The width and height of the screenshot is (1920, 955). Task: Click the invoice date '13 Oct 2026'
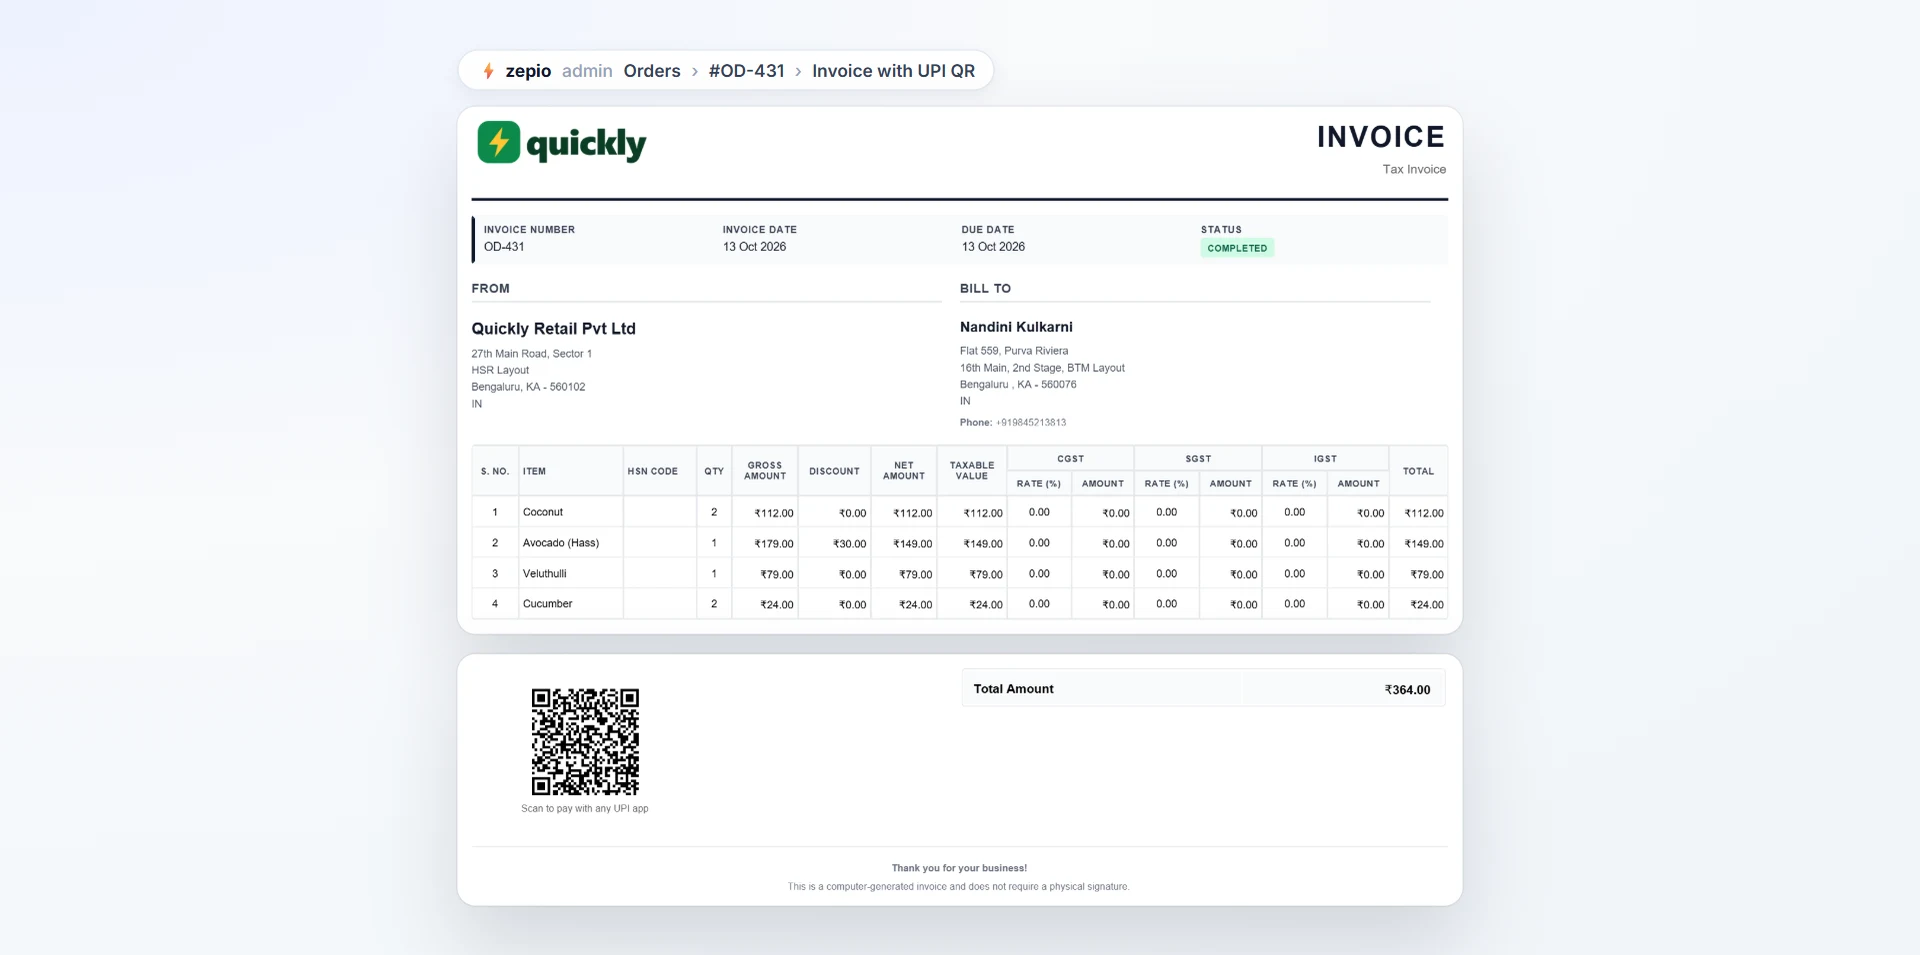(754, 247)
